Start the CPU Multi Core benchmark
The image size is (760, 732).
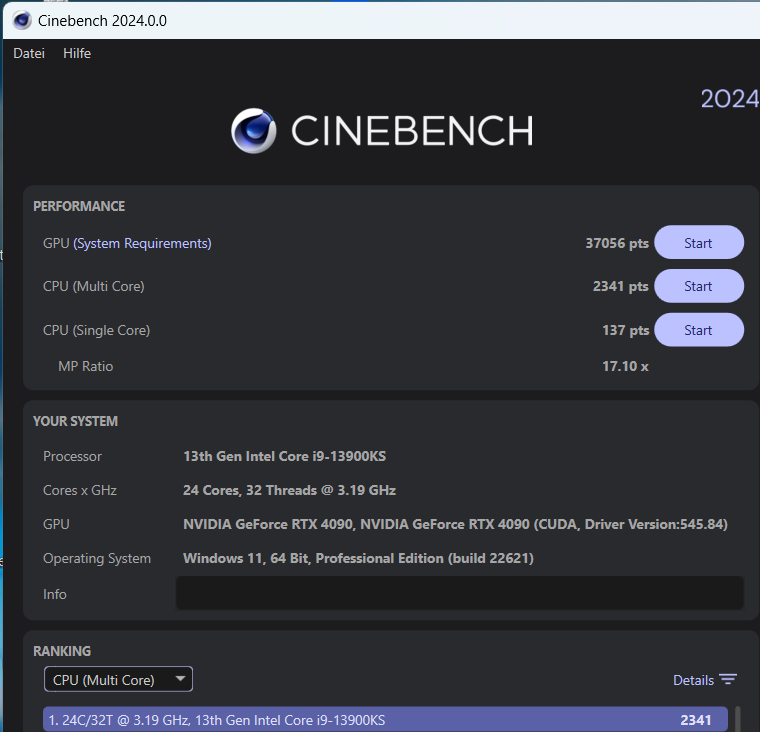pos(698,286)
